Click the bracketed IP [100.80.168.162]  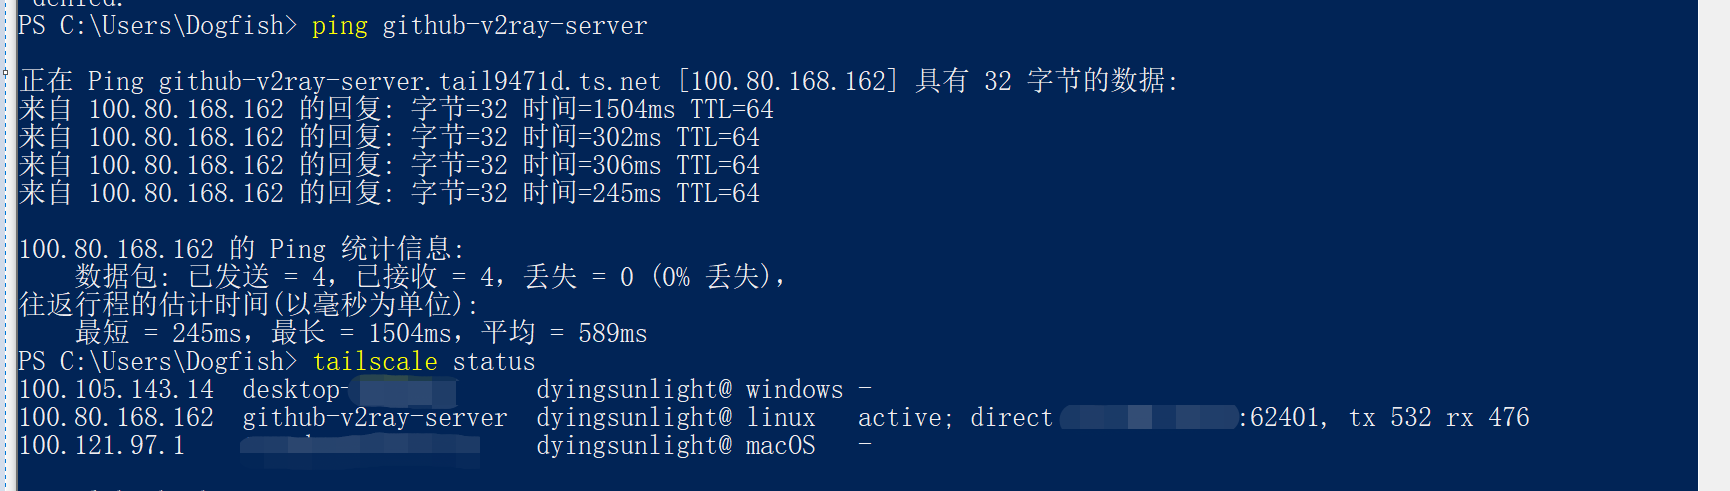pos(788,82)
